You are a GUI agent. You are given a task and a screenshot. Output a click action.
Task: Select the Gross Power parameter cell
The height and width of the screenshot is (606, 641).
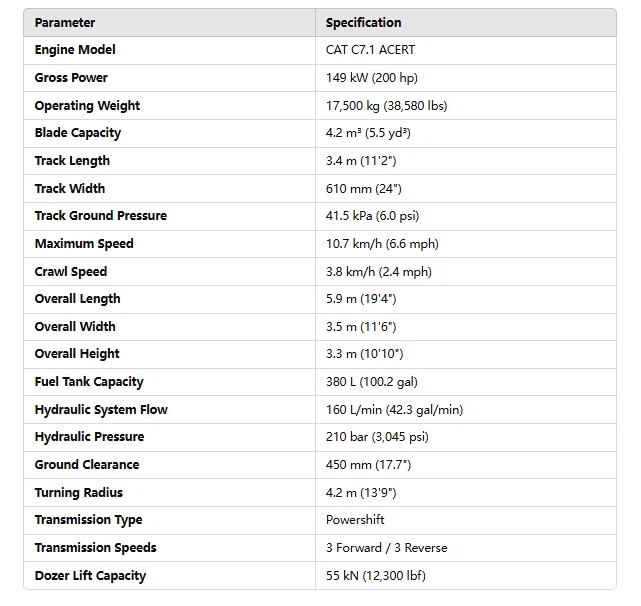[x=71, y=78]
